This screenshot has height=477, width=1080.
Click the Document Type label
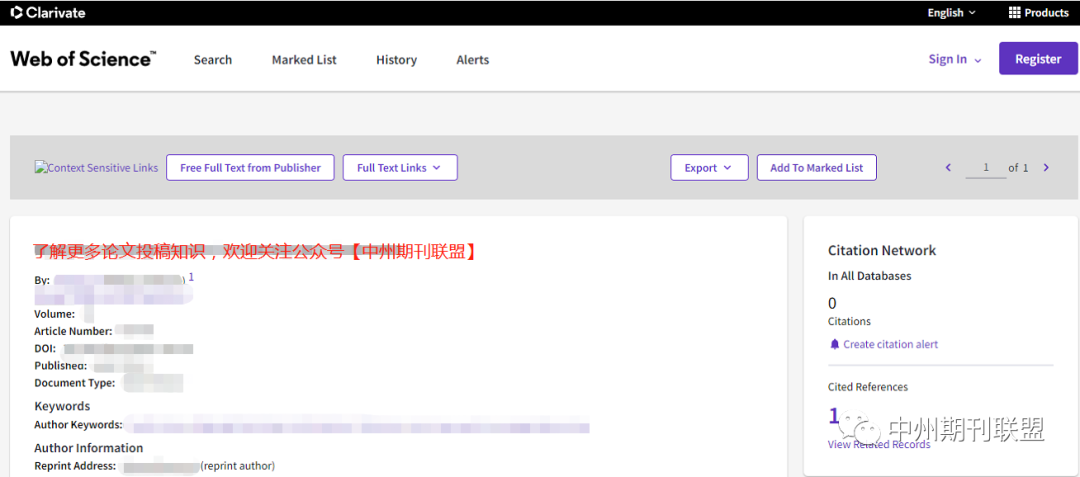74,383
